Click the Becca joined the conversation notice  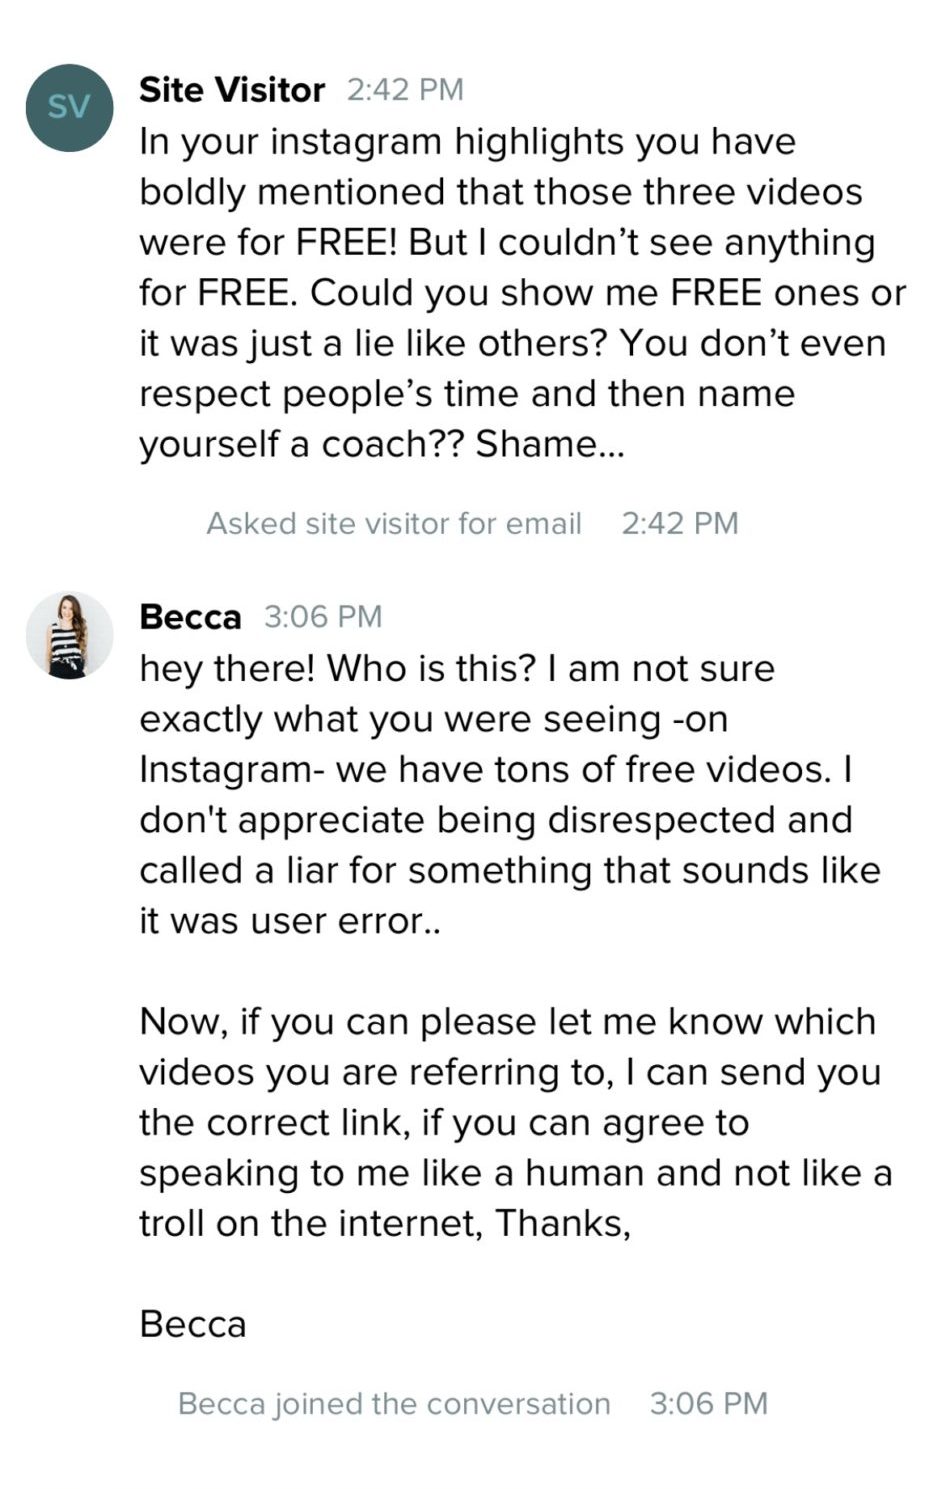[x=394, y=1404]
